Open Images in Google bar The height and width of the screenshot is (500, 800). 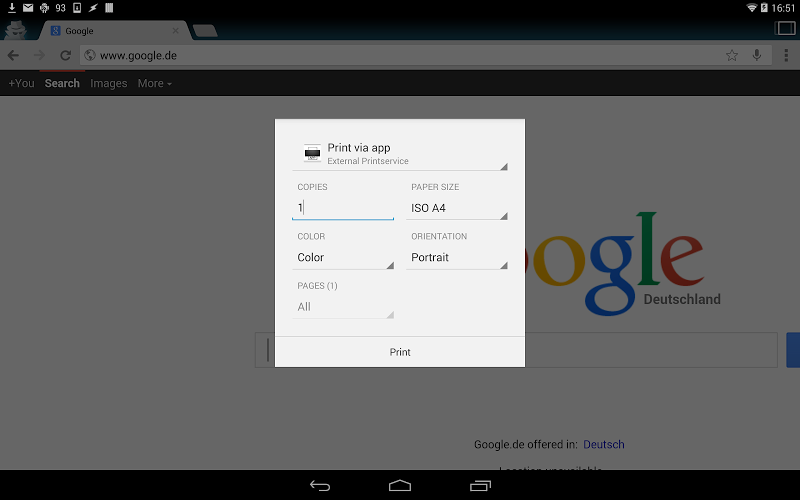coord(109,83)
